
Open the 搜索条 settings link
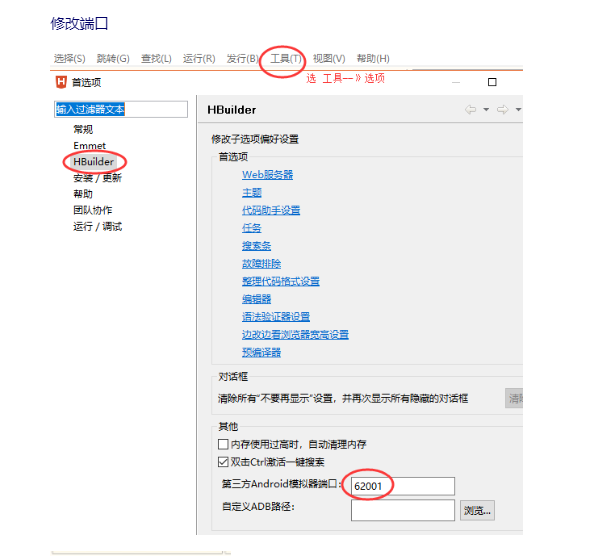point(256,246)
